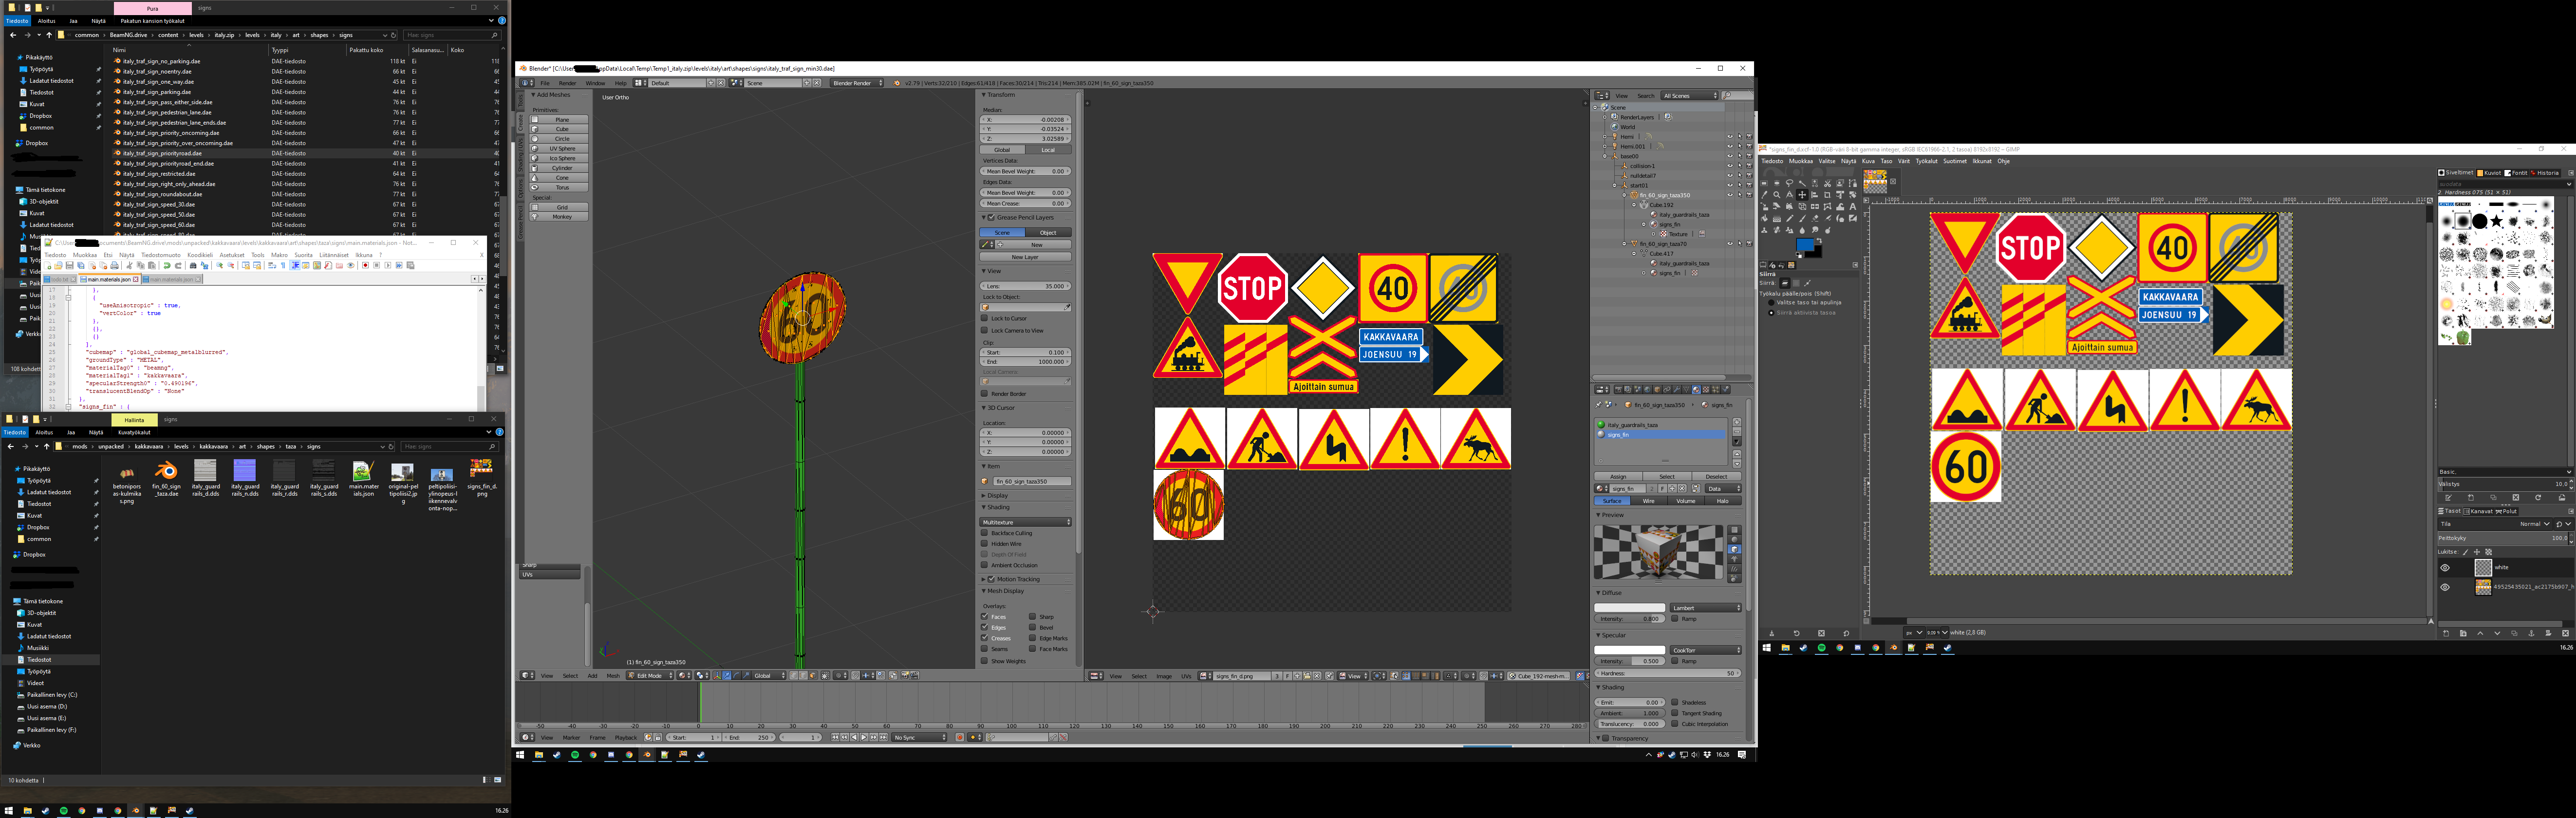Open Blender's File menu
Image resolution: width=2576 pixels, height=818 pixels.
coord(545,83)
